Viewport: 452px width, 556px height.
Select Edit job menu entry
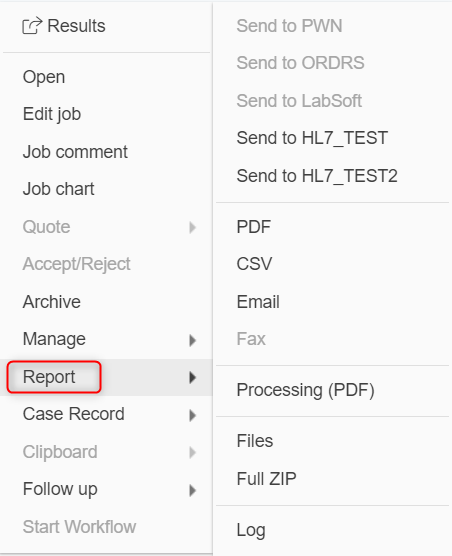pos(52,114)
